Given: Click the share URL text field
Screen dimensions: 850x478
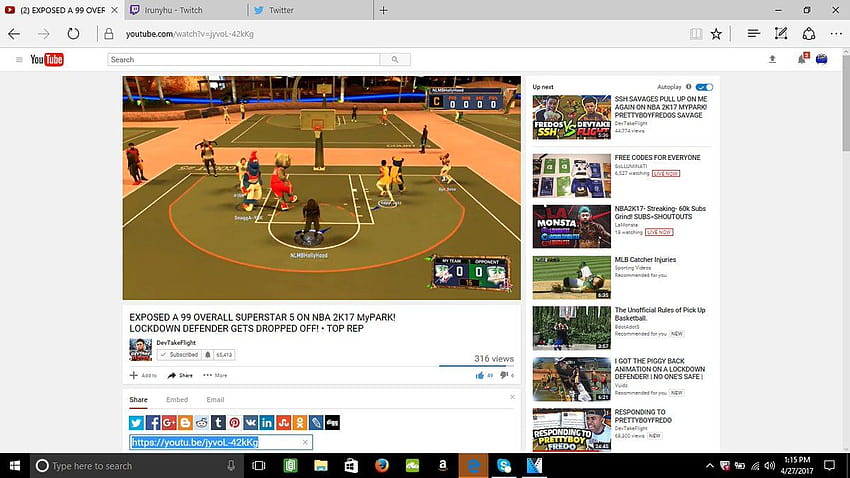Looking at the screenshot, I should (x=221, y=442).
